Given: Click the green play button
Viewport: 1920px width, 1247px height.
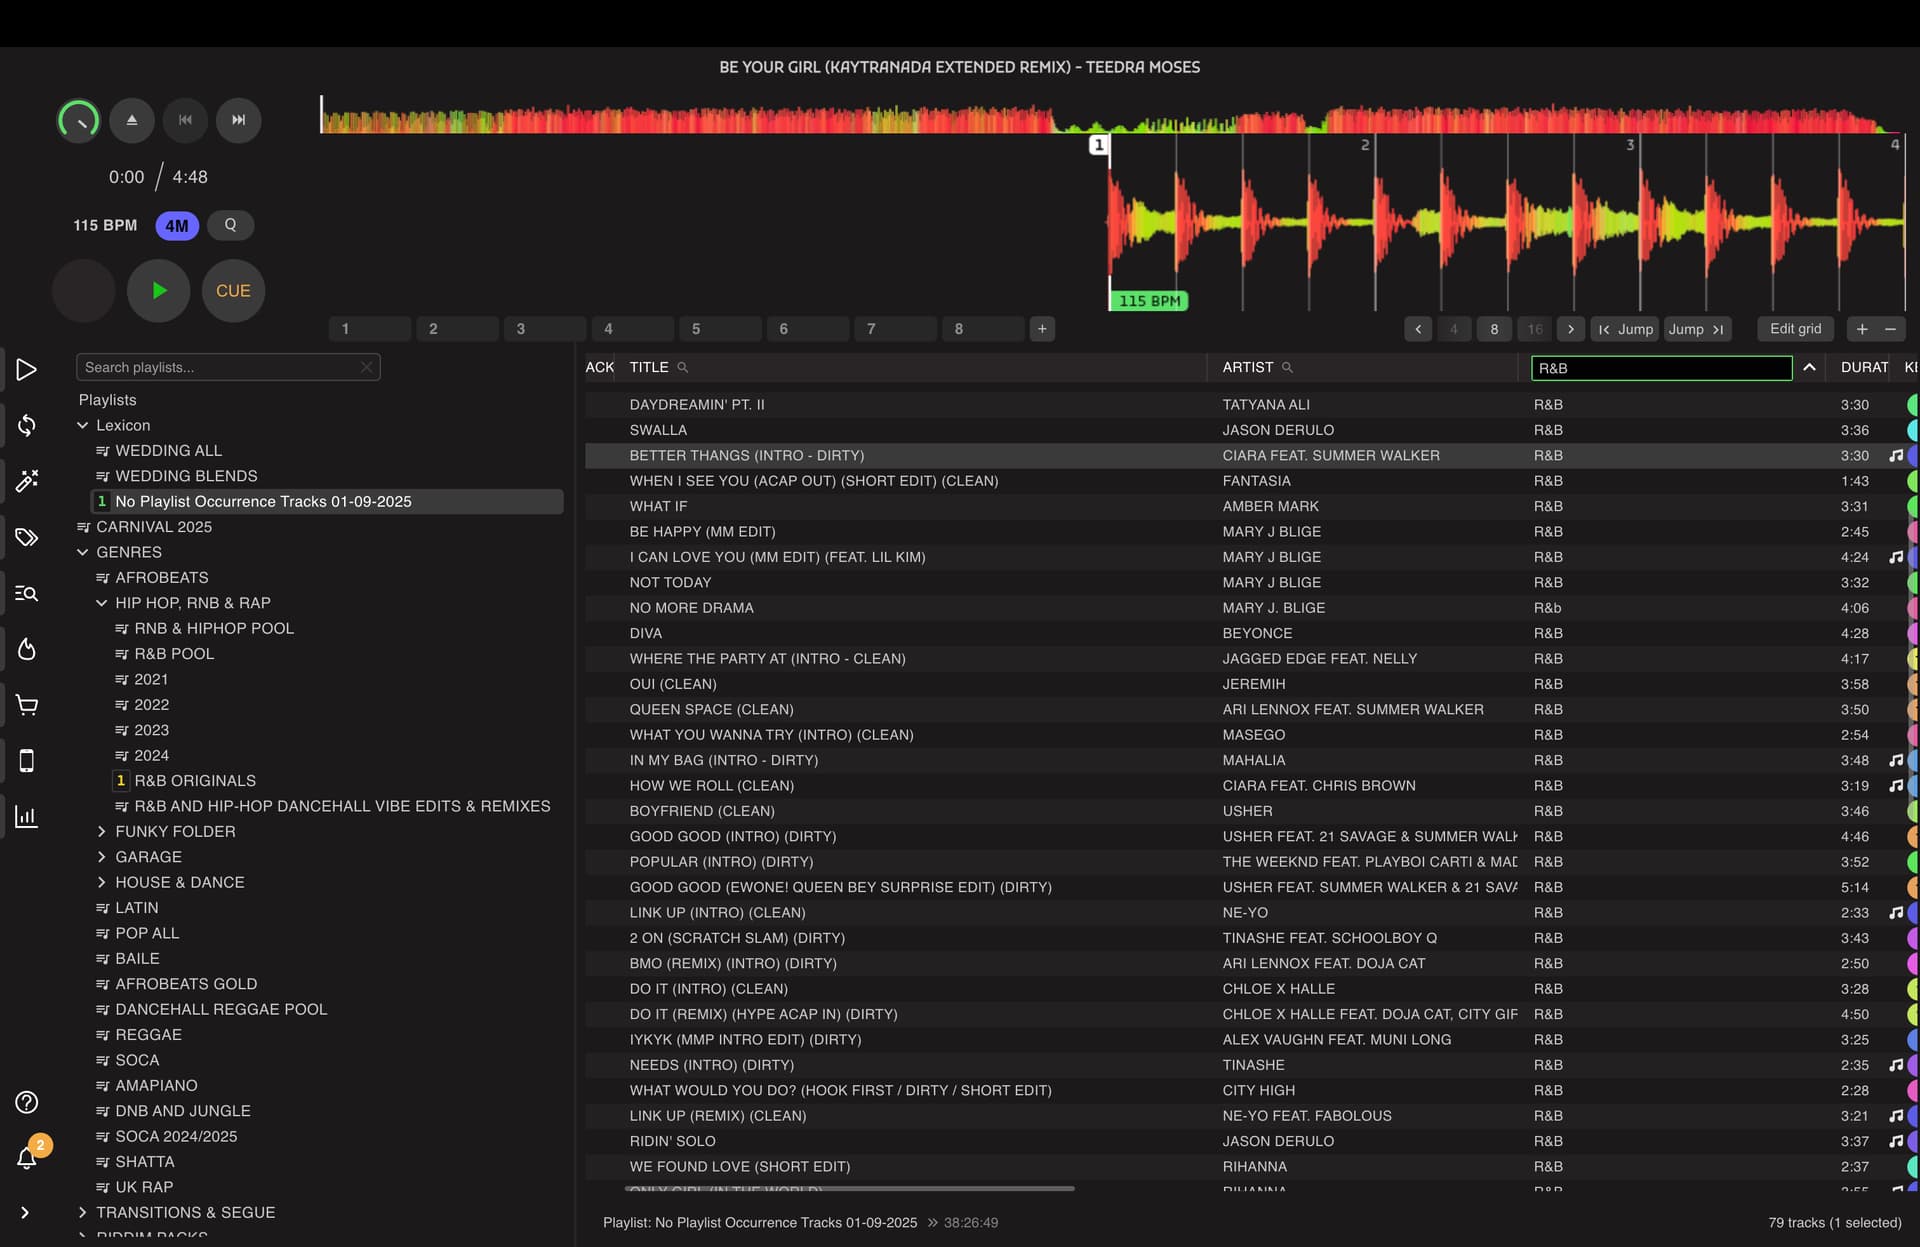Looking at the screenshot, I should pos(158,291).
